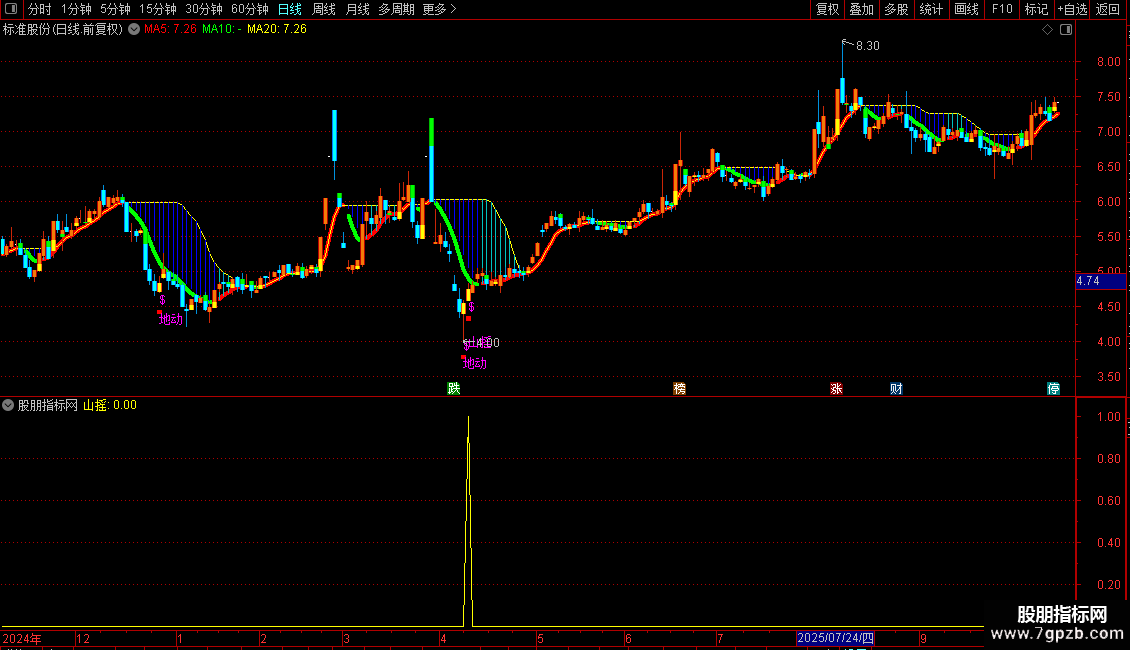This screenshot has height=650, width=1130.
Task: Click the 2025/07/24/四 date marker
Action: [835, 638]
